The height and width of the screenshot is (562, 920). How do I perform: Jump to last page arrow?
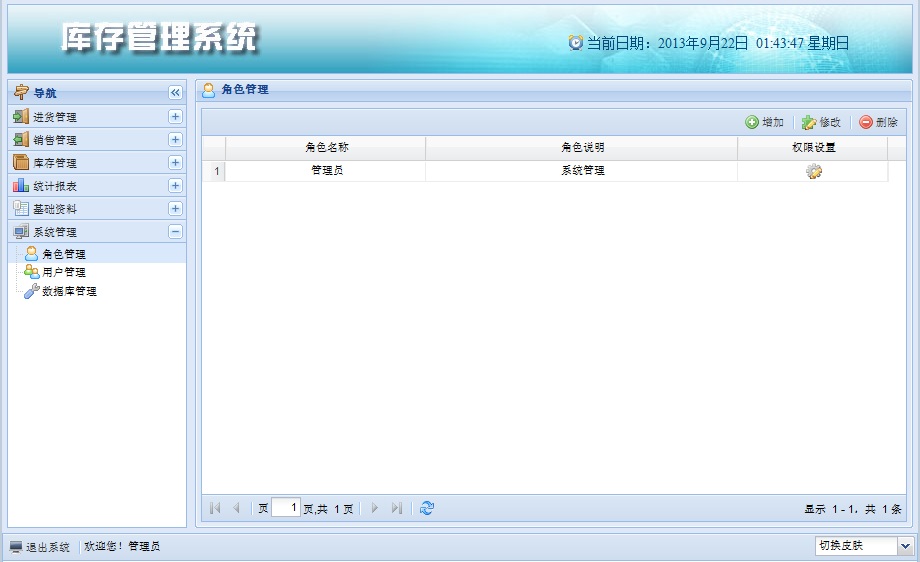tap(397, 508)
